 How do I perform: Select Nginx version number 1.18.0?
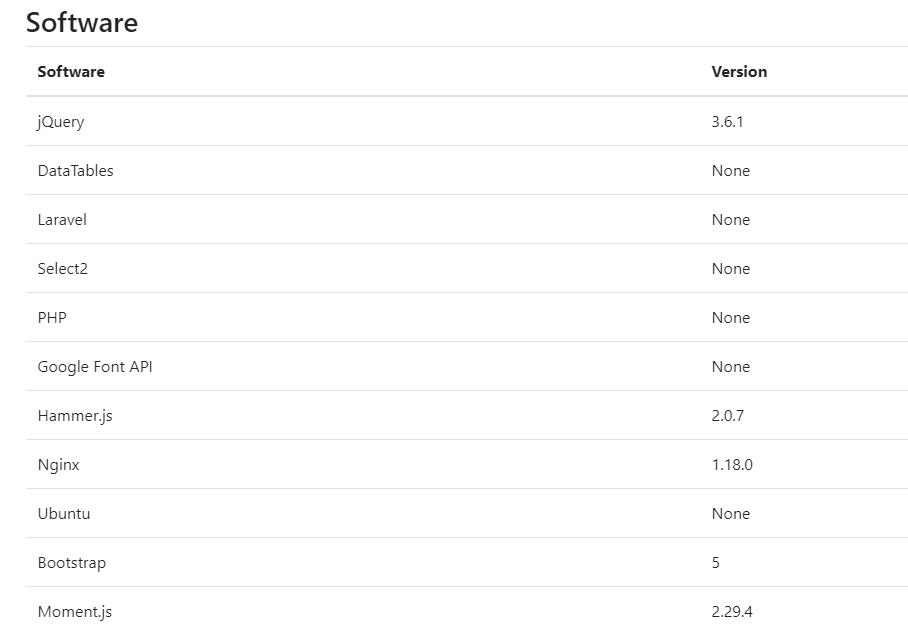pyautogui.click(x=732, y=465)
